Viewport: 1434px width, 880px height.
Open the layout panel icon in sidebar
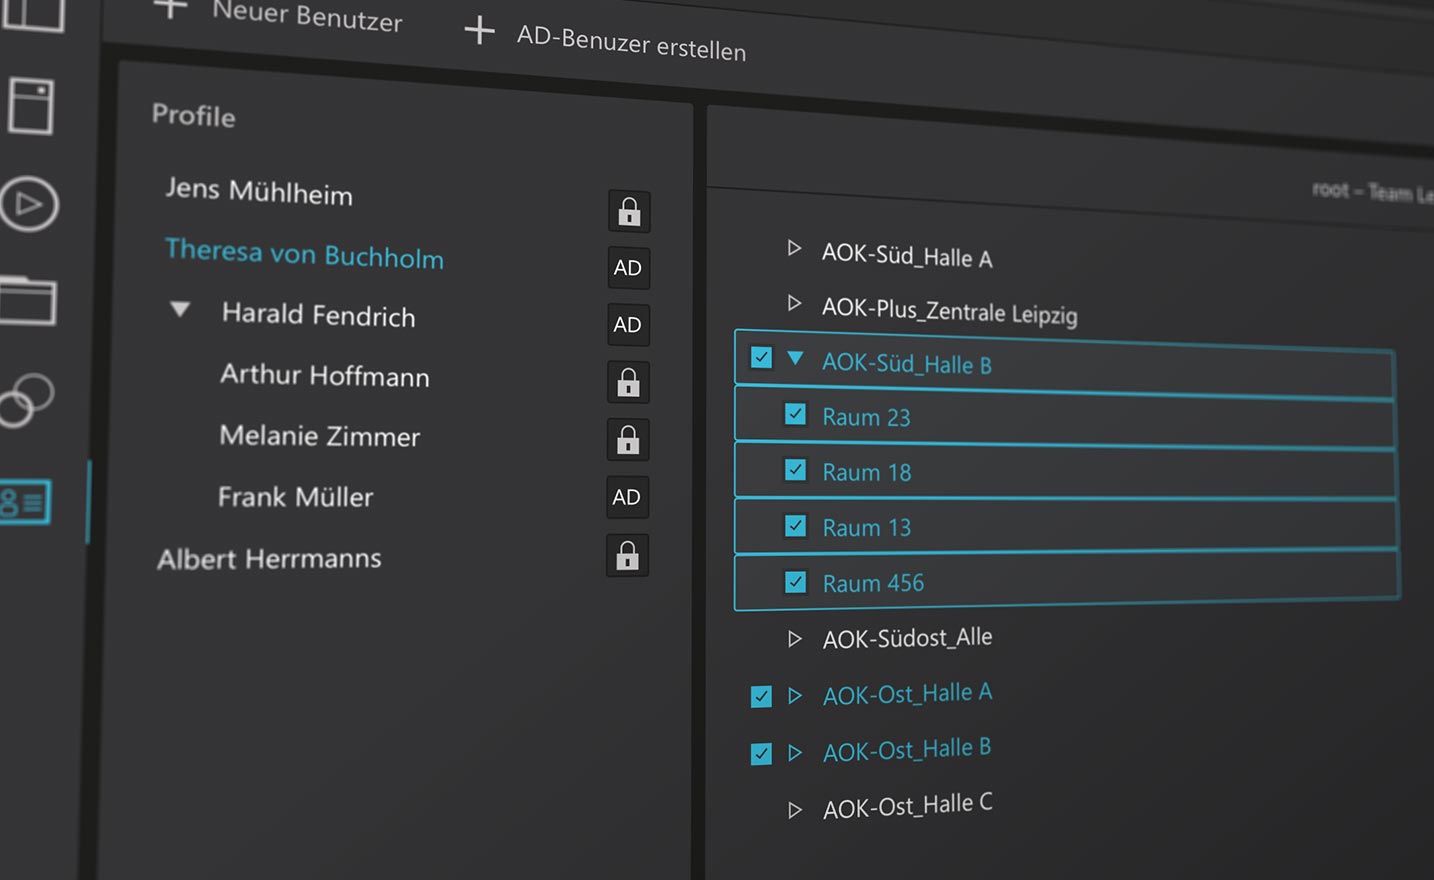pos(32,14)
